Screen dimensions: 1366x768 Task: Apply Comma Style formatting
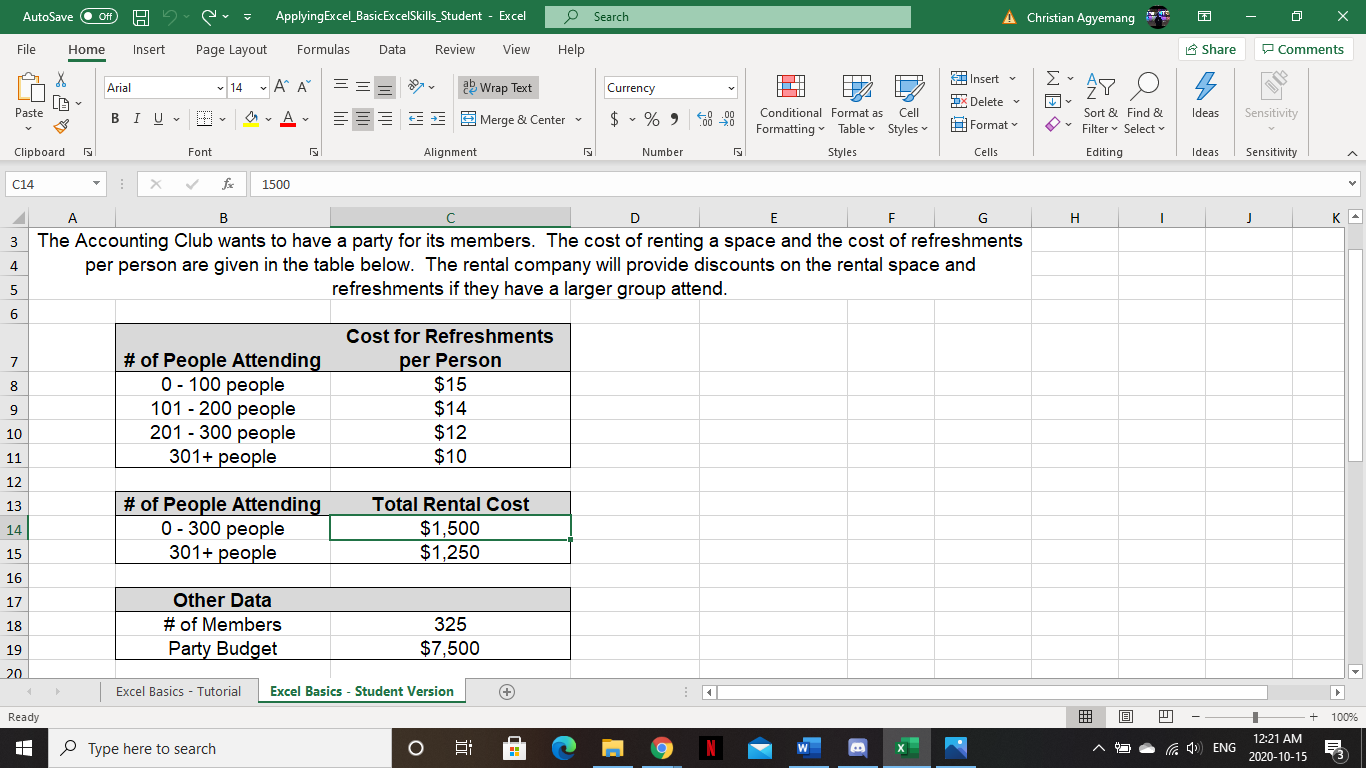675,119
